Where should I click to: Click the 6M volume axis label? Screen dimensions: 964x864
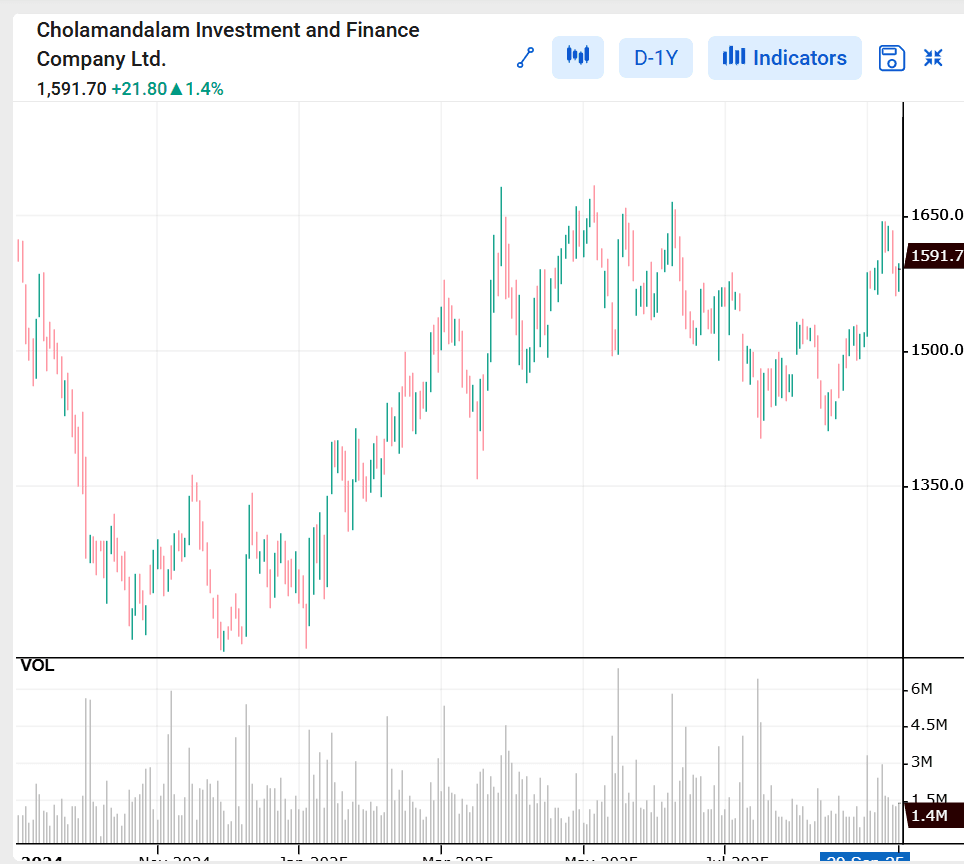pyautogui.click(x=921, y=689)
